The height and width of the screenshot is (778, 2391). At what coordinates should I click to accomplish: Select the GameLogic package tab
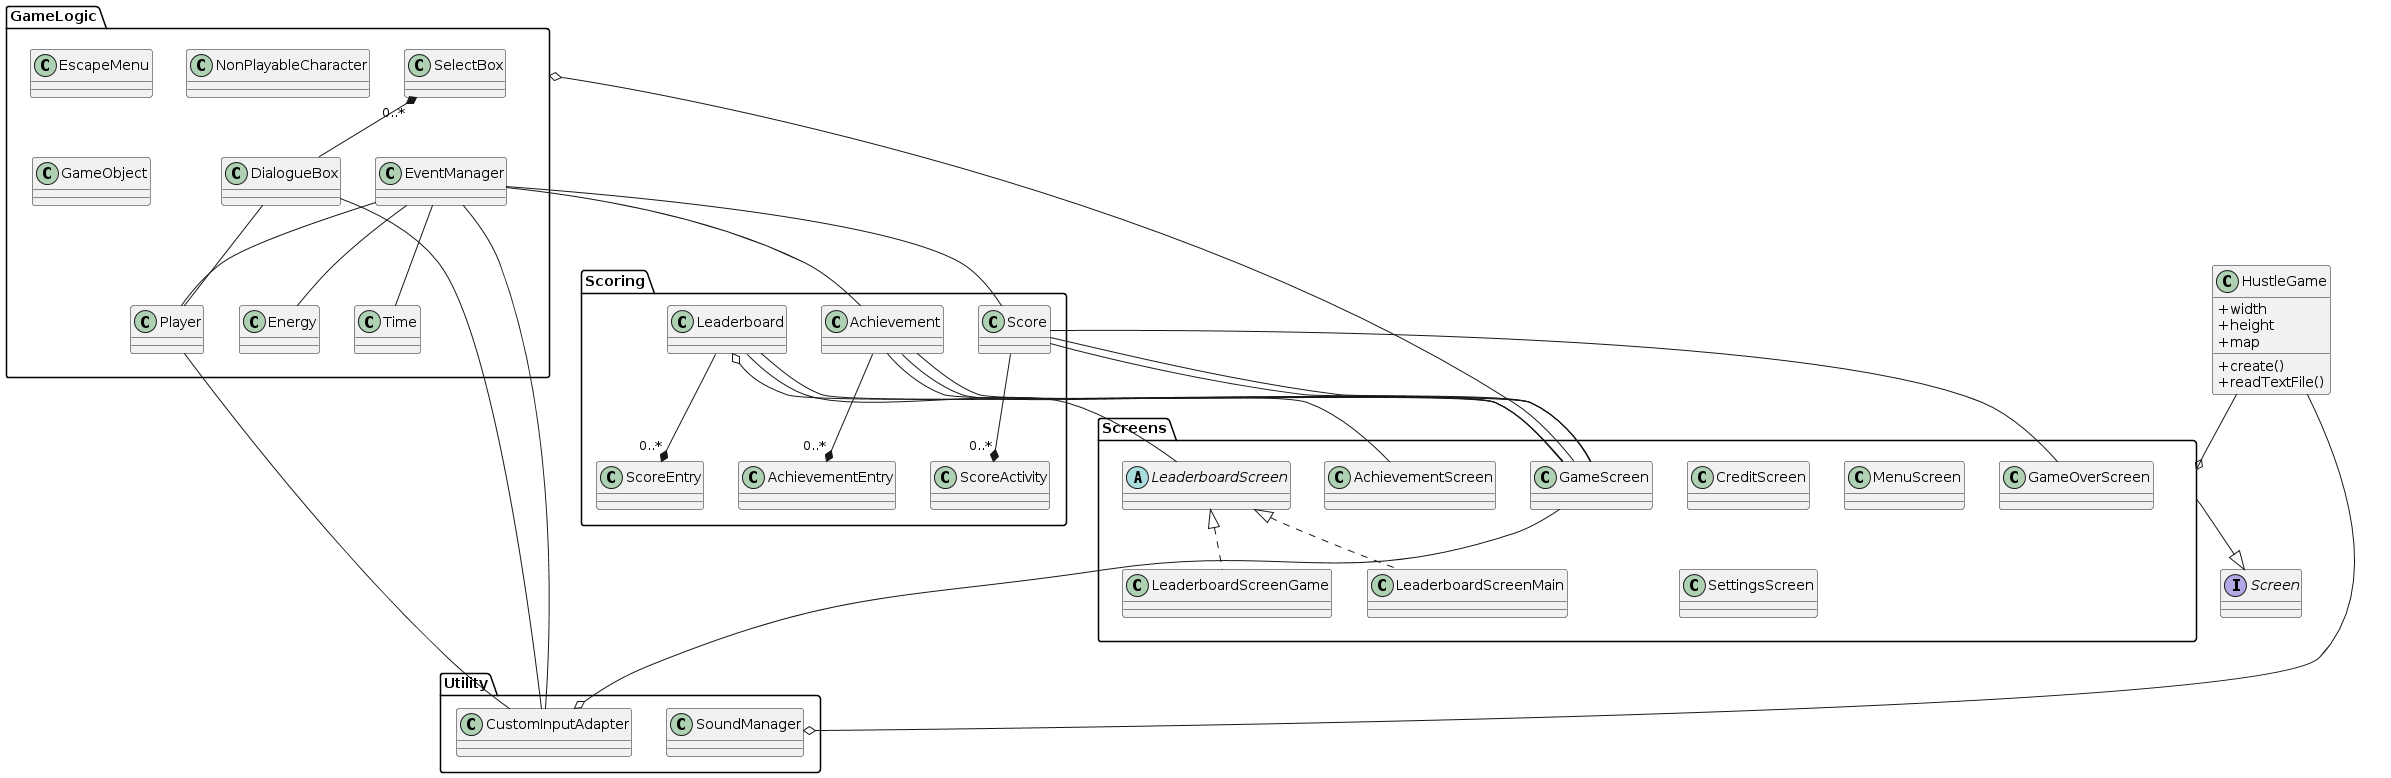tap(53, 17)
